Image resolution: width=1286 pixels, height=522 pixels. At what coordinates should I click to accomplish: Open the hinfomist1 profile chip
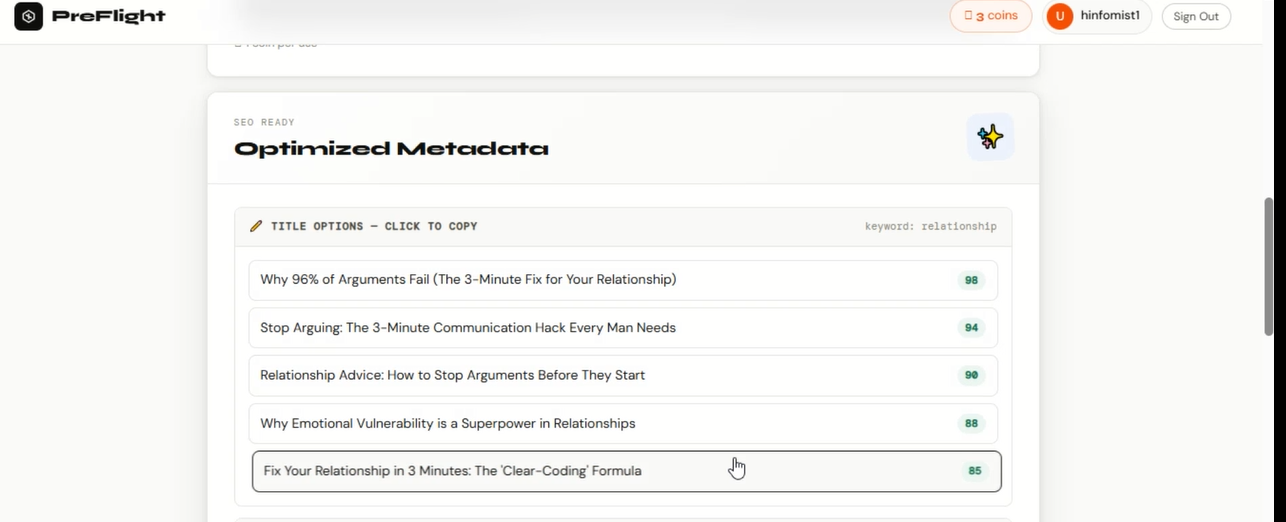(x=1097, y=16)
